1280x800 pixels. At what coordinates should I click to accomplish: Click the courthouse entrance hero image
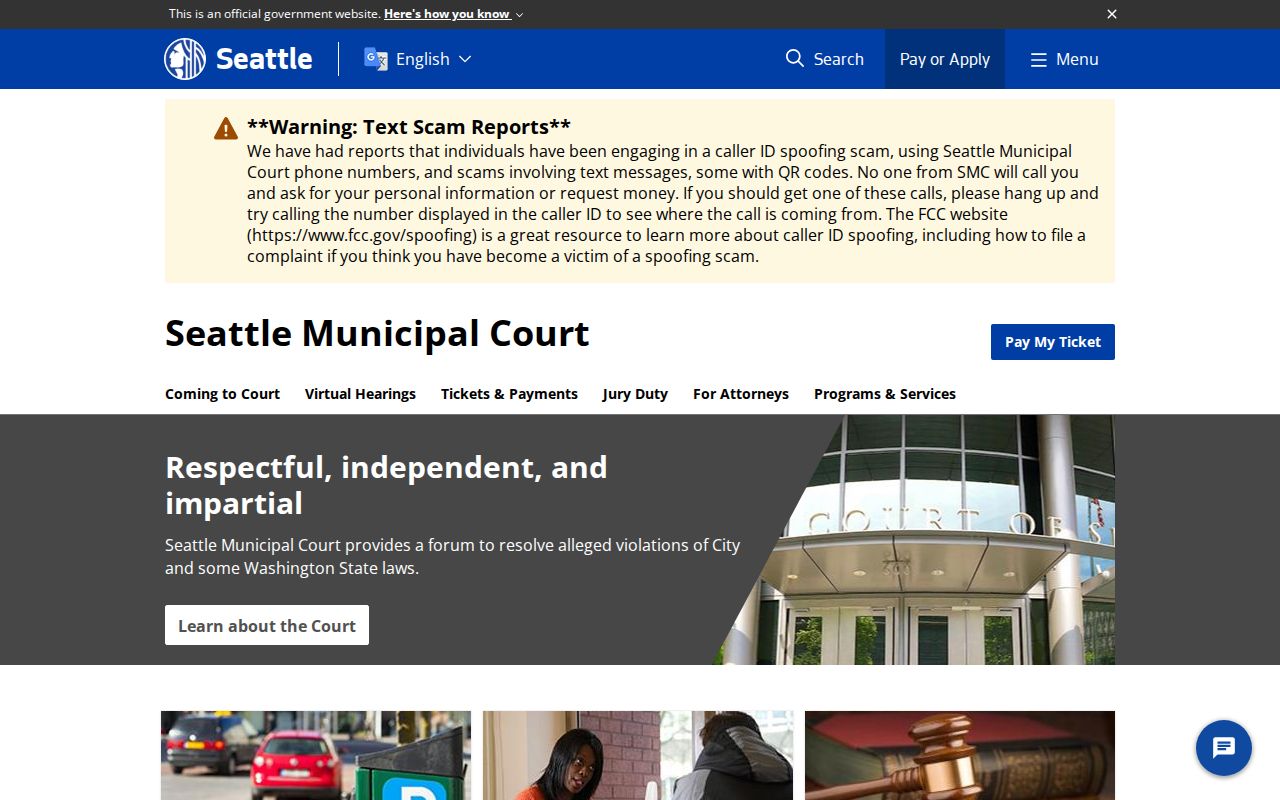914,540
